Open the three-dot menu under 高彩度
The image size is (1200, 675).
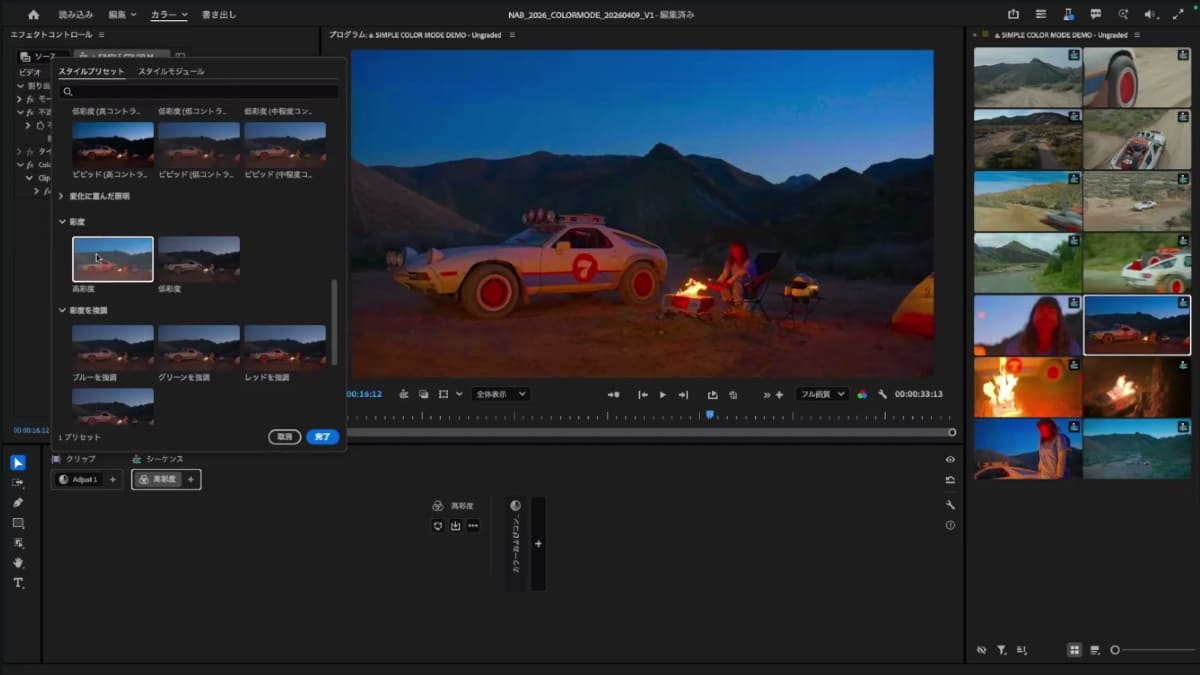(473, 526)
